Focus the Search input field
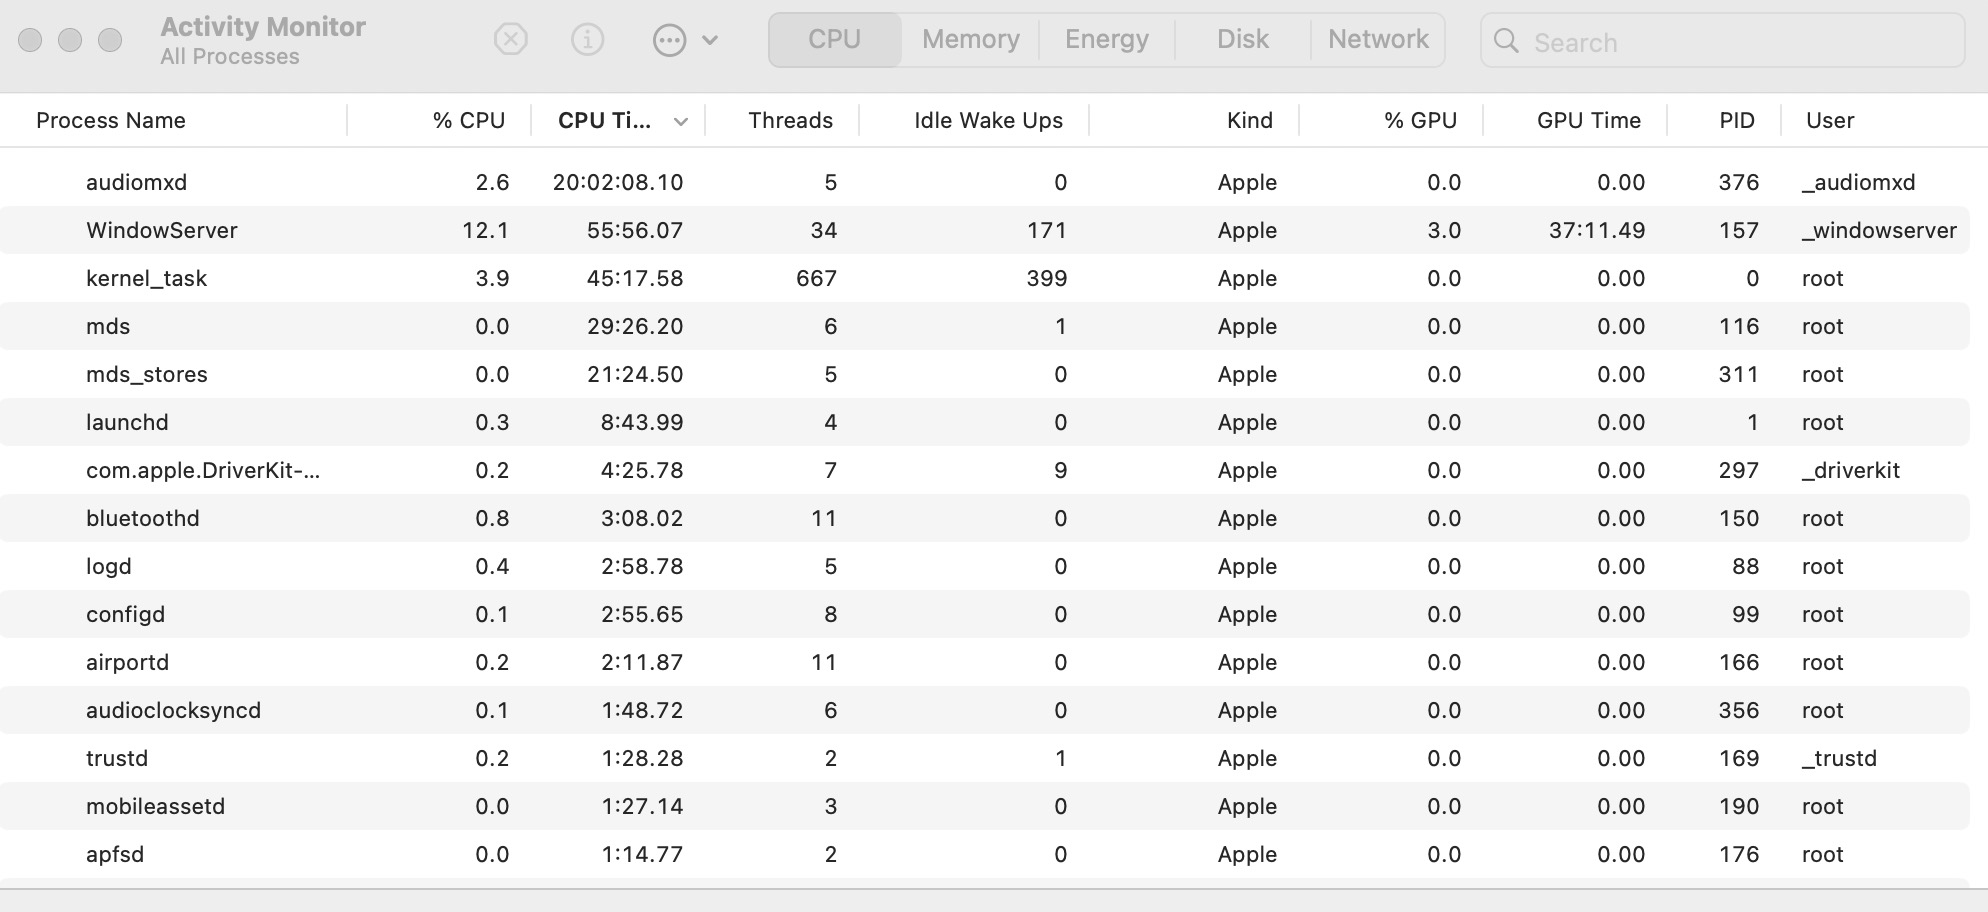Image resolution: width=1988 pixels, height=912 pixels. (1722, 41)
